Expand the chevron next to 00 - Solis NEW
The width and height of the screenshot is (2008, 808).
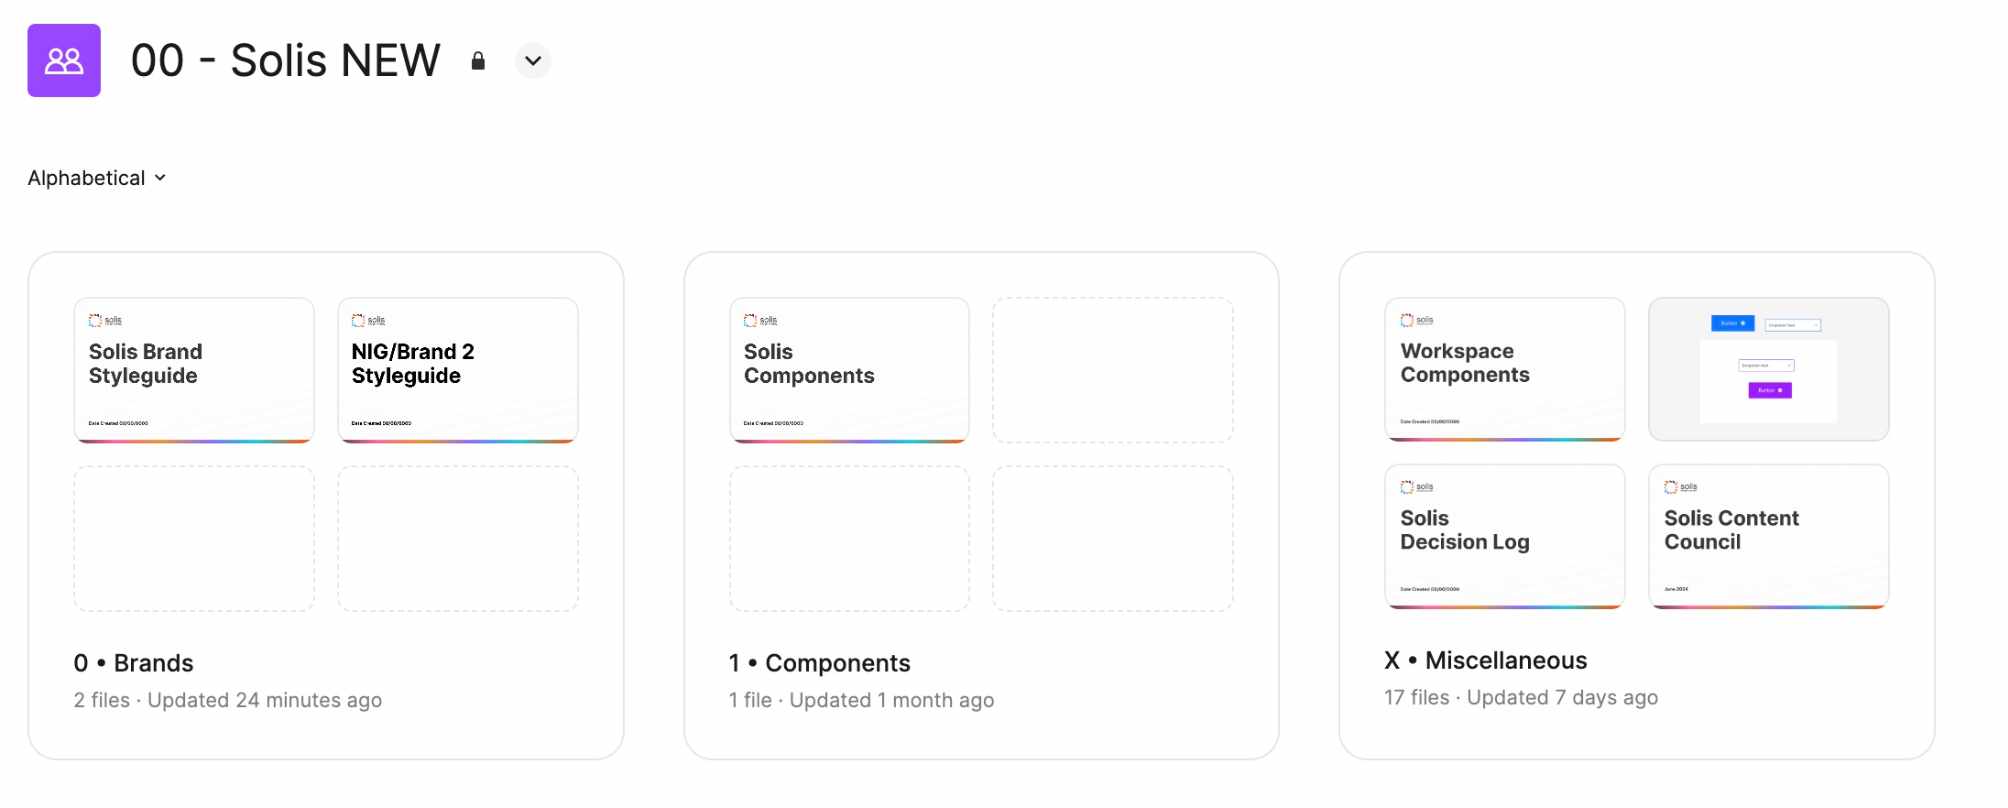tap(533, 61)
